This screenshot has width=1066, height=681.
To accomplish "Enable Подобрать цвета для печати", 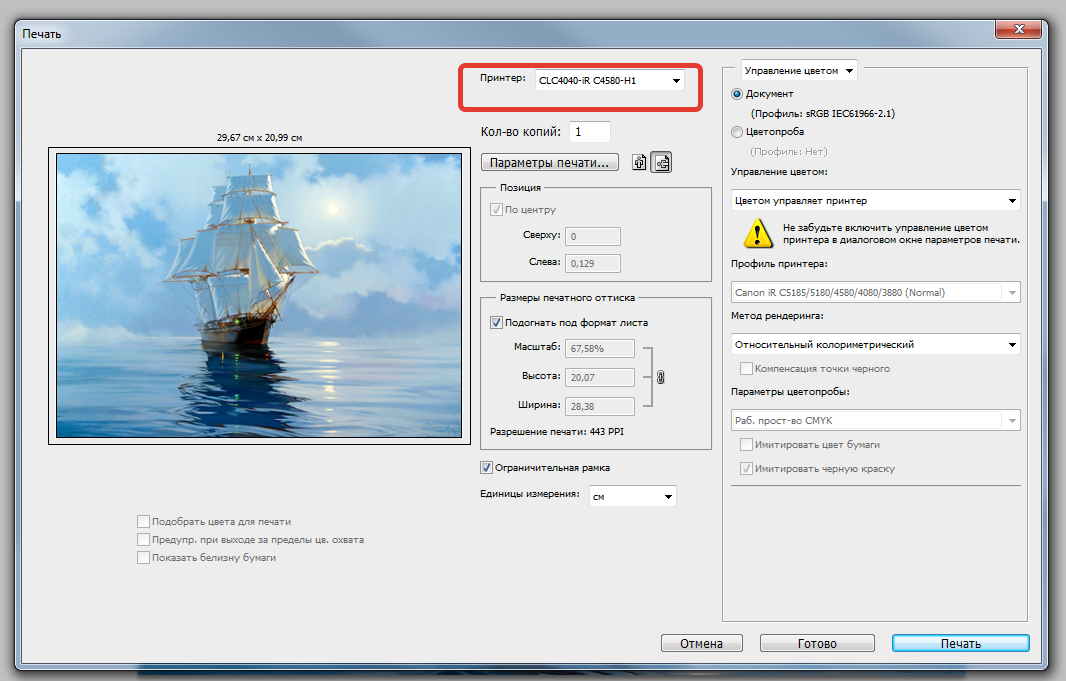I will [143, 521].
